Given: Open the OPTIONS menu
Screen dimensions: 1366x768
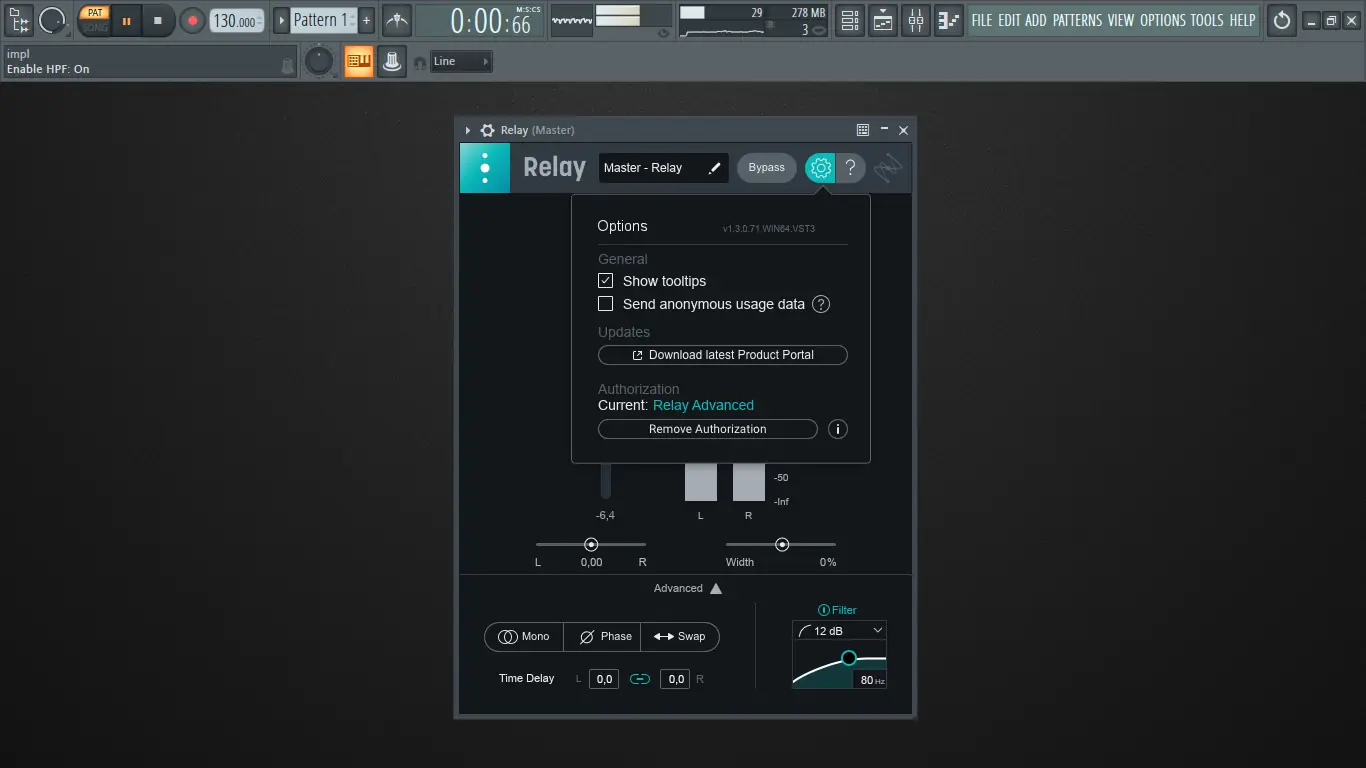Looking at the screenshot, I should [1163, 20].
